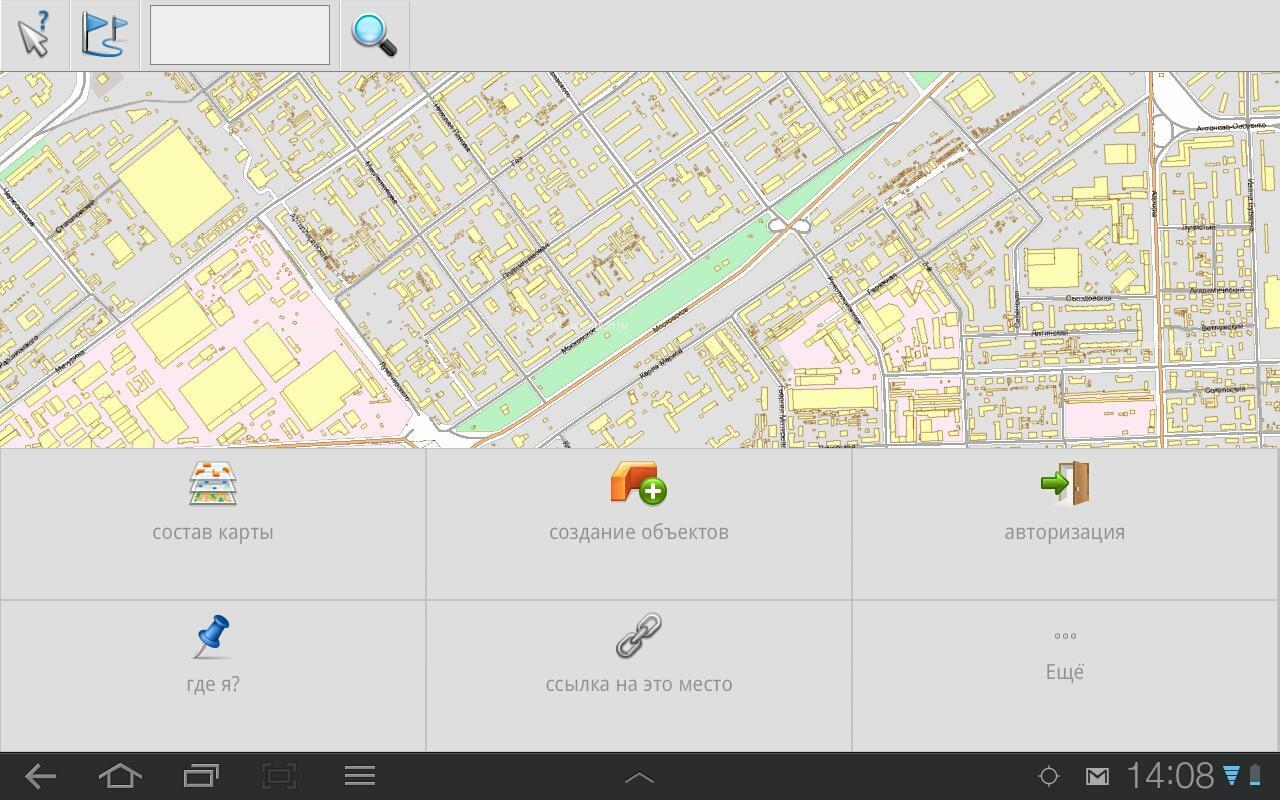The image size is (1280, 800).
Task: Open the 14:08 clock panel
Action: [1170, 776]
